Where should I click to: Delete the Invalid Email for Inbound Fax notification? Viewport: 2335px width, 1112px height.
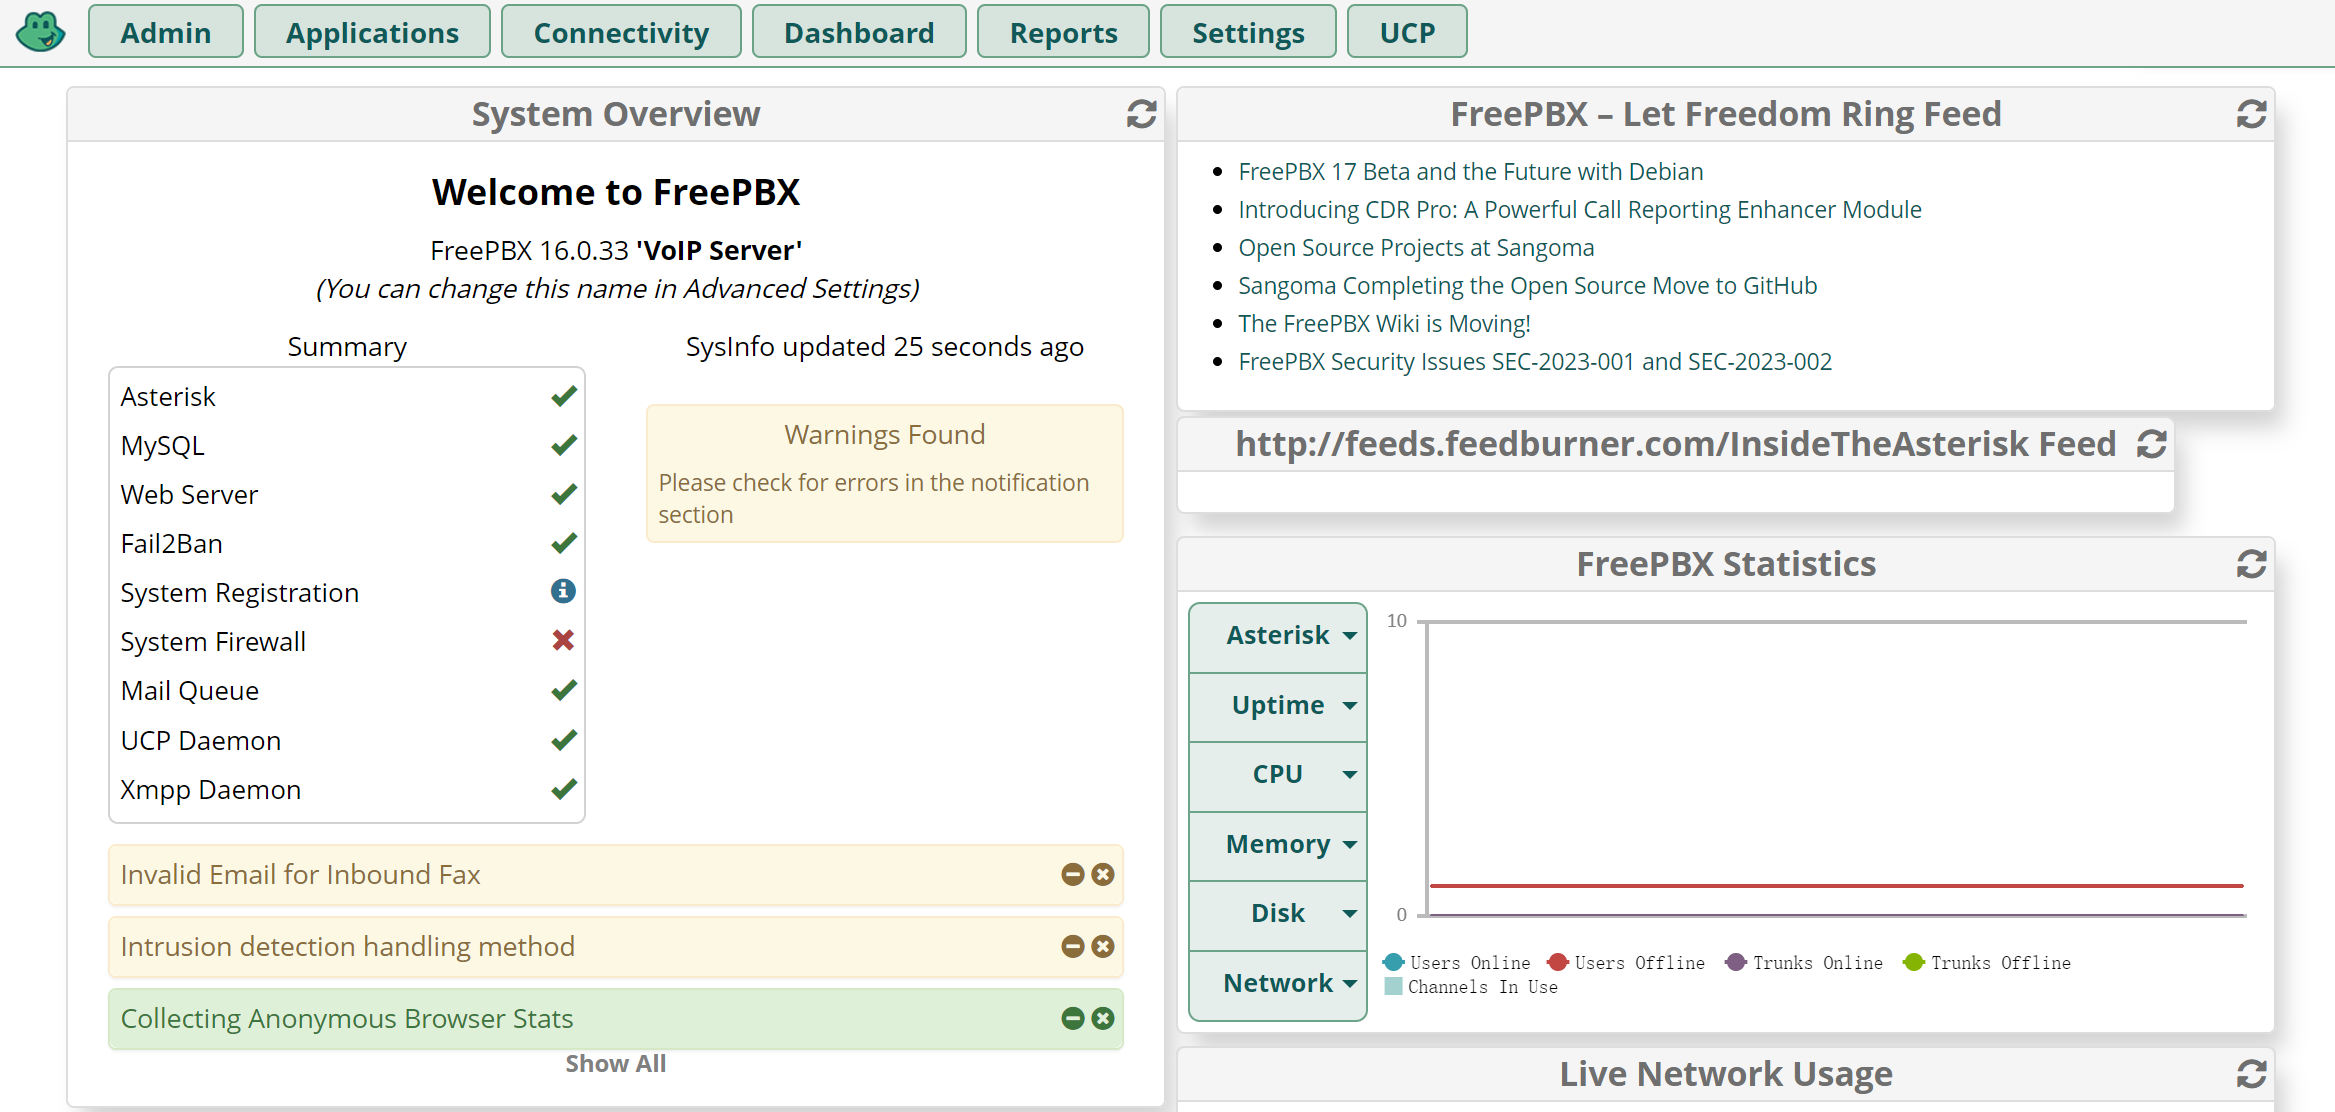pyautogui.click(x=1103, y=875)
